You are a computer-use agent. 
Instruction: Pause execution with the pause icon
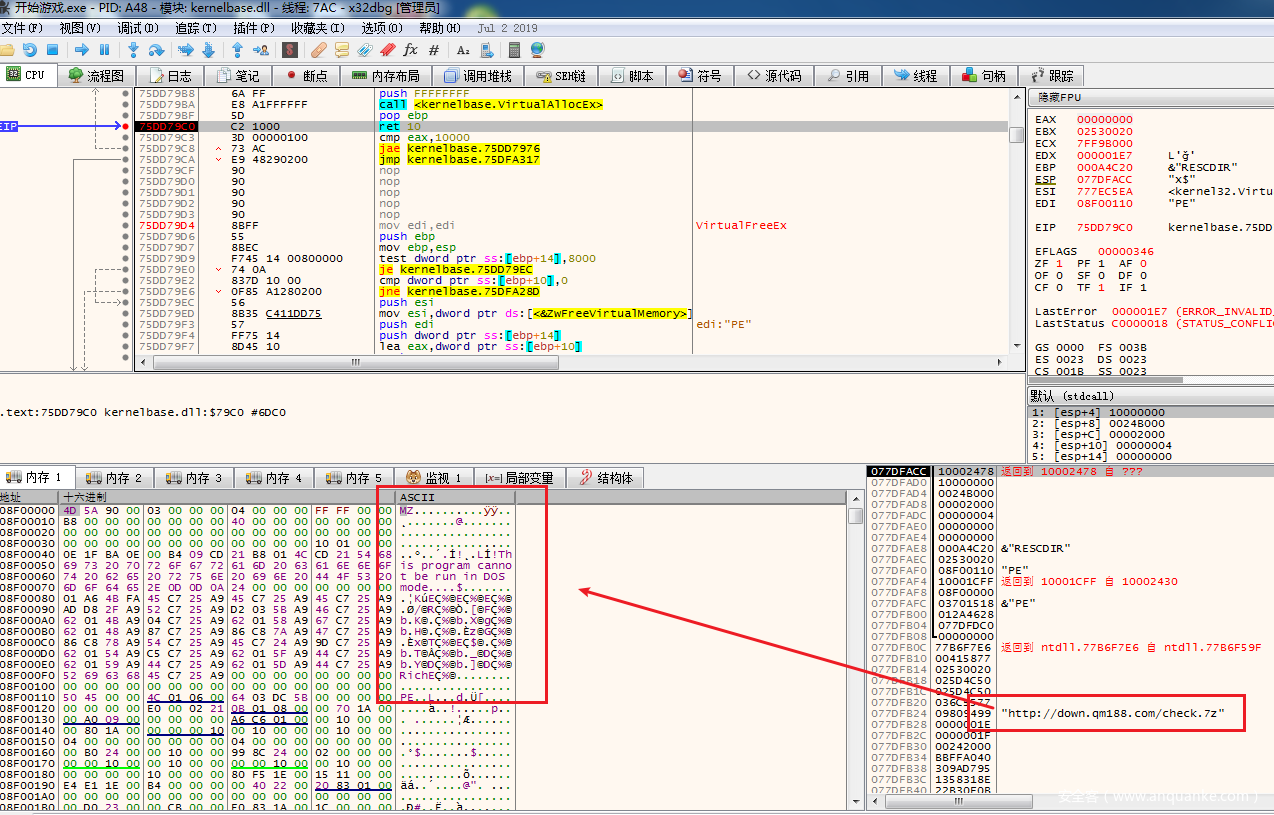104,50
